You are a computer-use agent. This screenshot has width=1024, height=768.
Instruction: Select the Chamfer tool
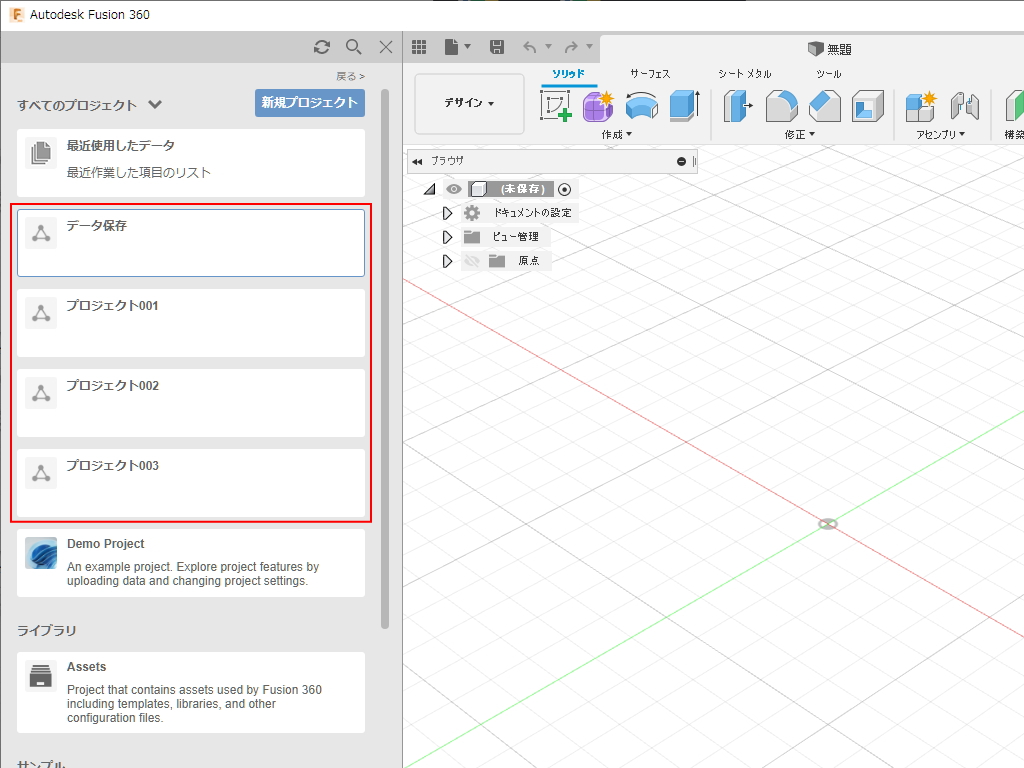(x=825, y=106)
